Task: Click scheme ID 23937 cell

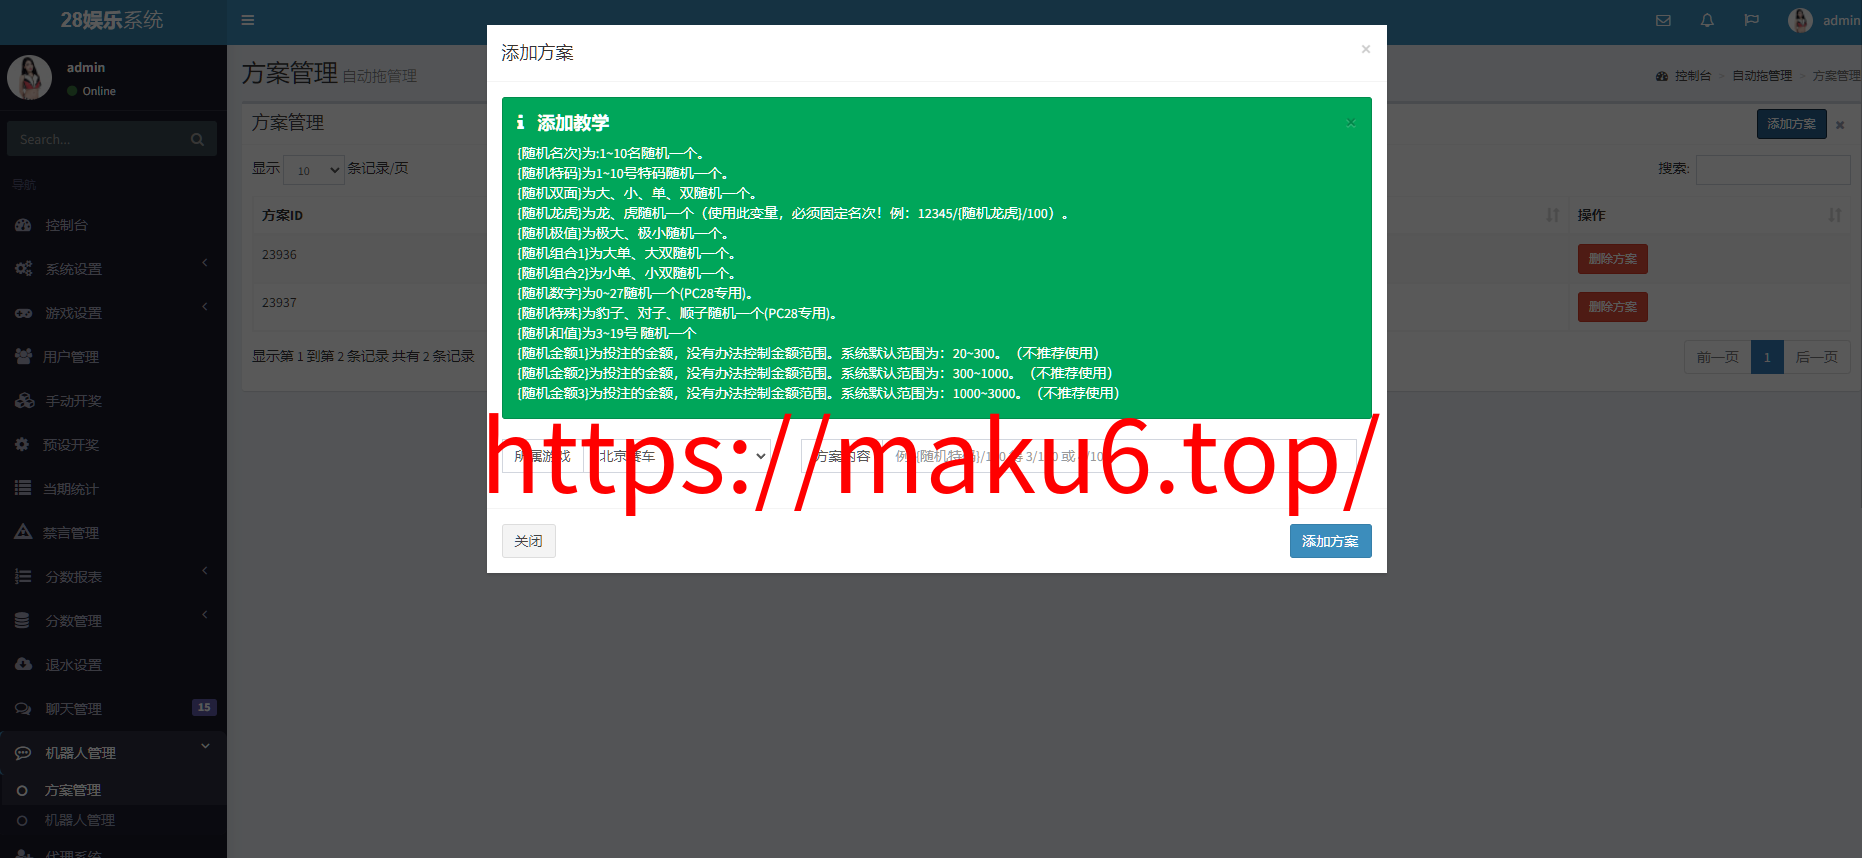Action: click(279, 303)
